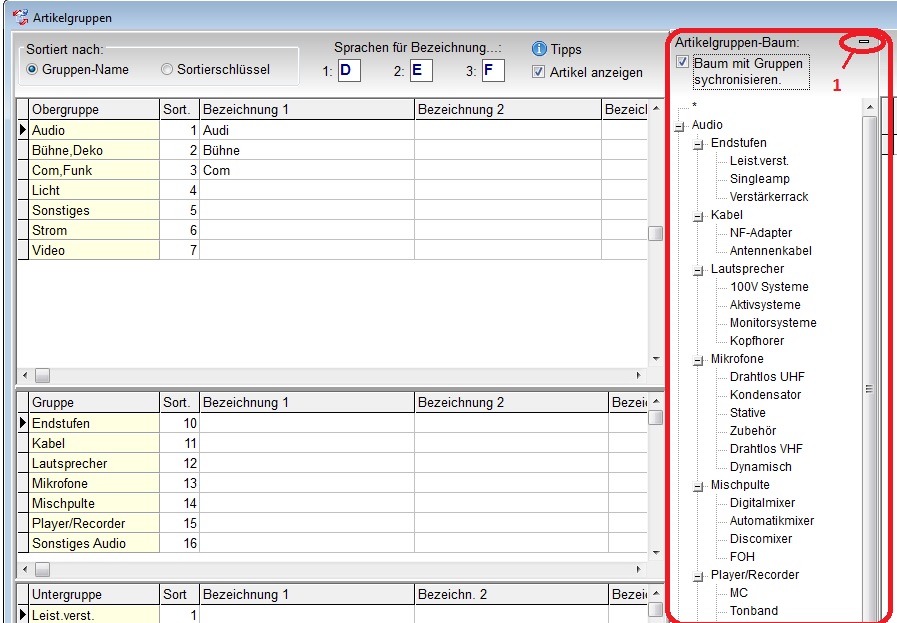Click the scroll-up arrow of Obergruppe table
The width and height of the screenshot is (897, 623).
pyautogui.click(x=656, y=109)
